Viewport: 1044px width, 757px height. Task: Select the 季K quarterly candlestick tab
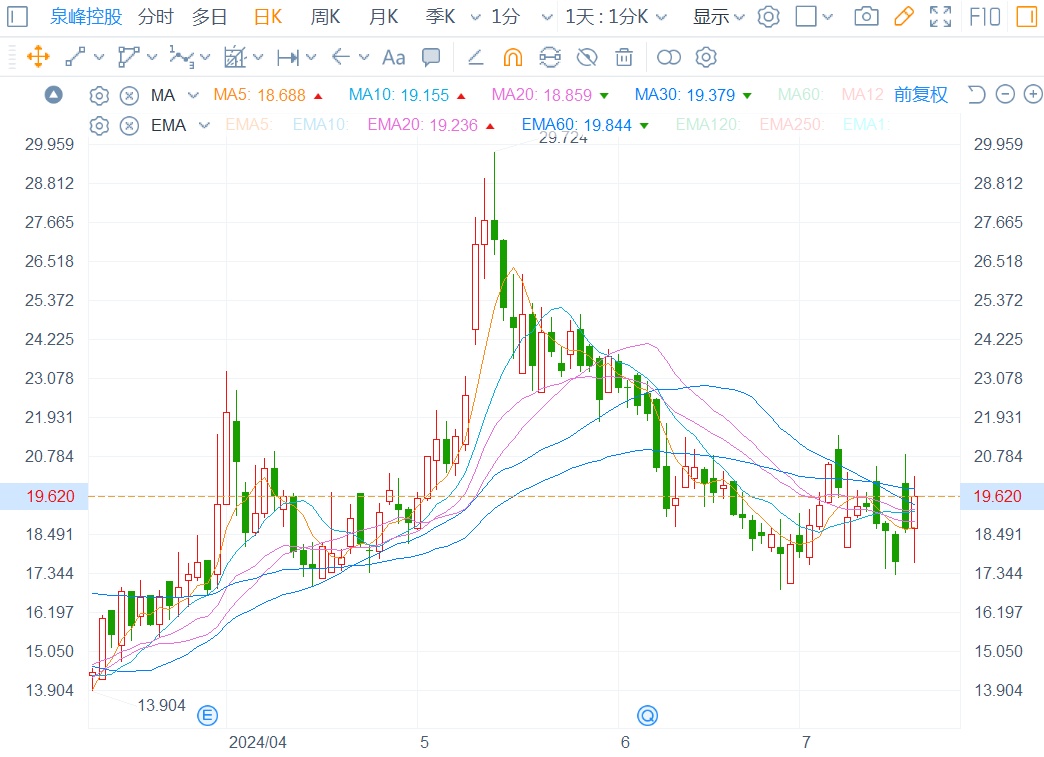point(441,17)
